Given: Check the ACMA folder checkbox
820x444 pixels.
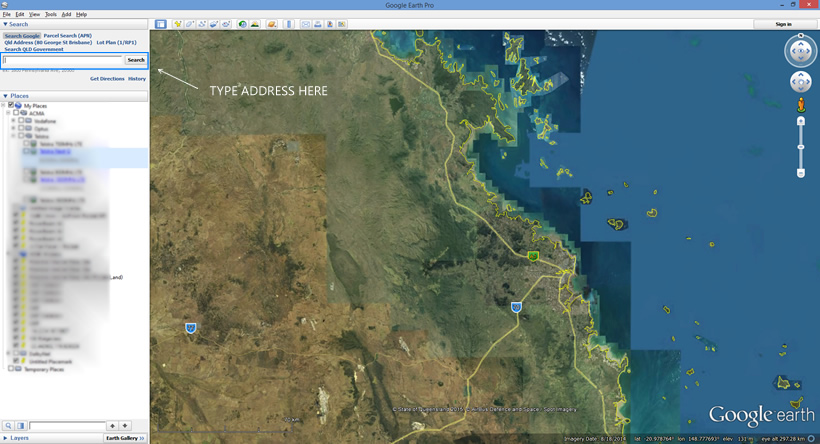Looking at the screenshot, I should [x=16, y=113].
